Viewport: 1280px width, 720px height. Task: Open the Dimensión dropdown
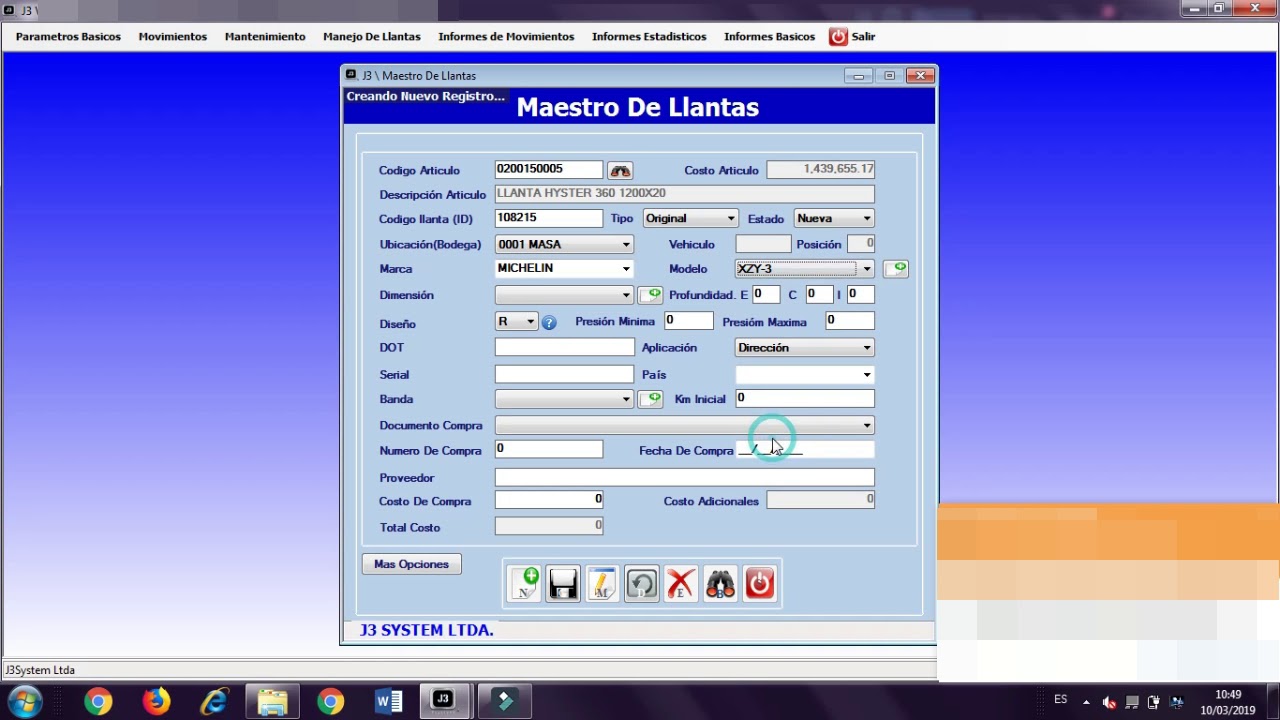[x=626, y=295]
